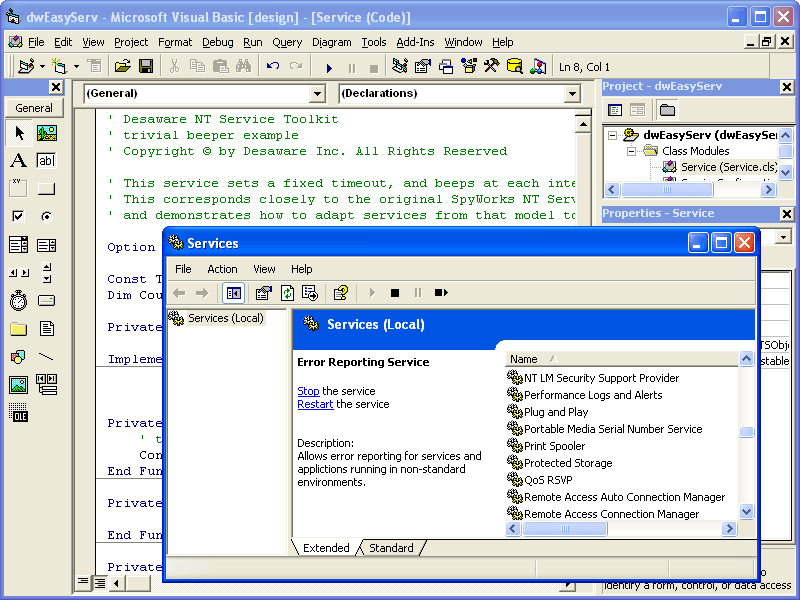Select the Print Spooler service row
Screen dimensions: 800x600
pos(554,446)
